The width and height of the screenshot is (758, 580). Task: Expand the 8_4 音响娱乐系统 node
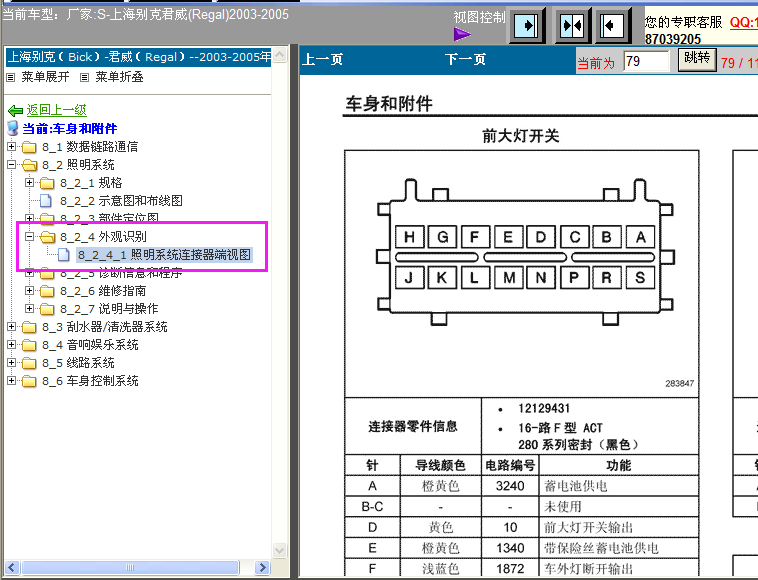[x=11, y=345]
